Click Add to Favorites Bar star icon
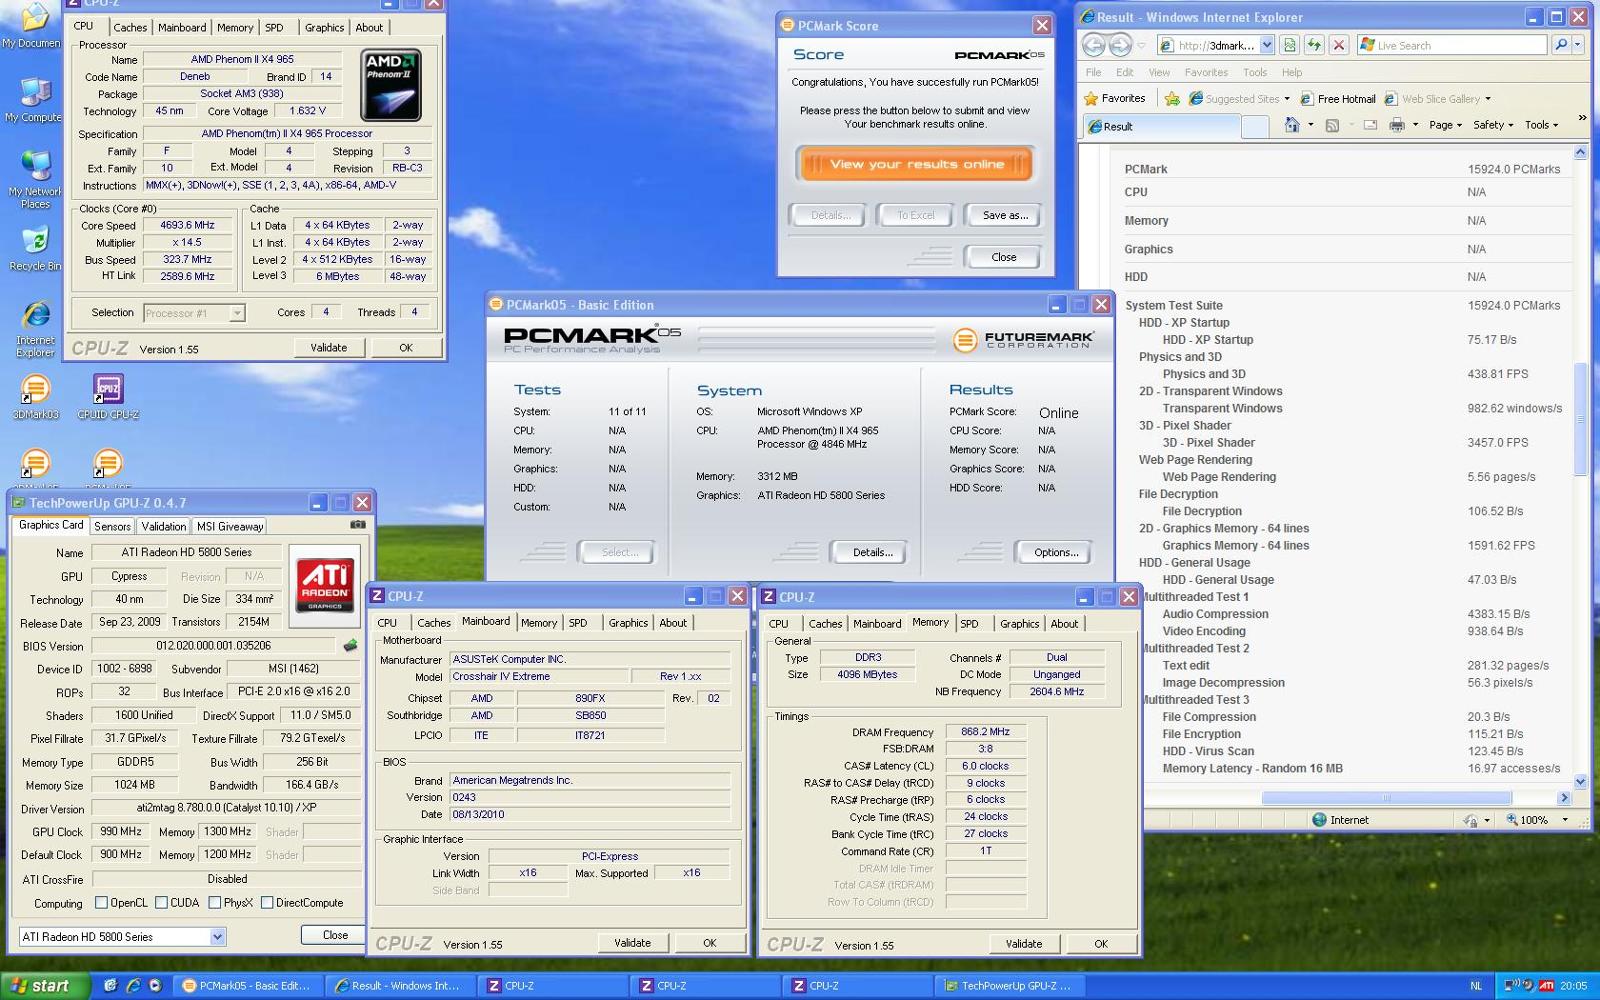 pos(1171,99)
